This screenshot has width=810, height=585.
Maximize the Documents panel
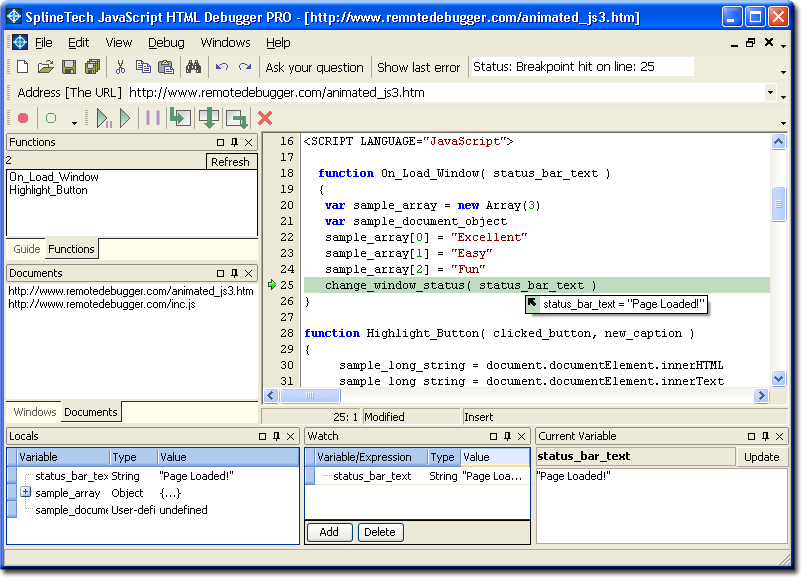point(221,273)
